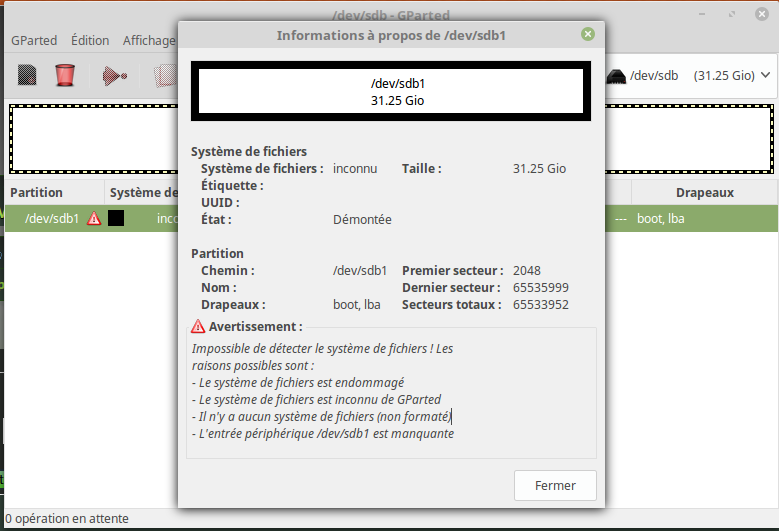Image resolution: width=779 pixels, height=531 pixels.
Task: Click the Avertissement warning triangle icon
Action: coord(198,326)
